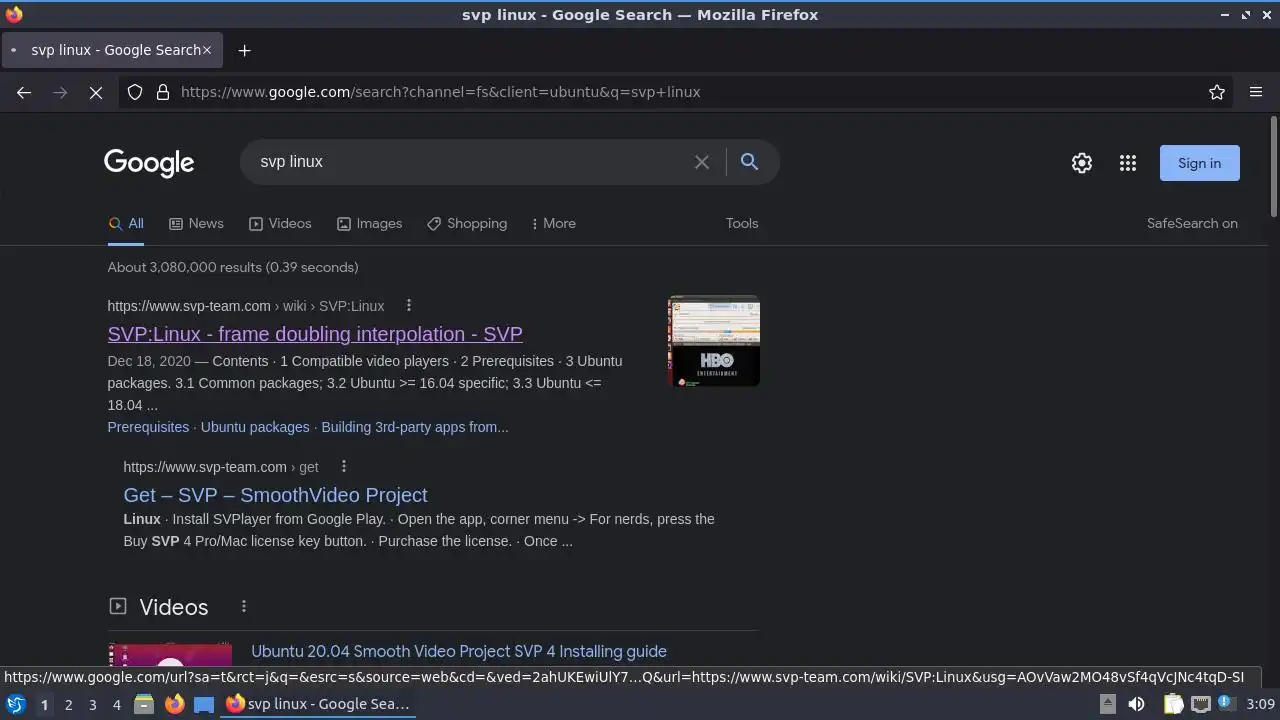This screenshot has height=720, width=1280.
Task: Click video thumbnail for Ubuntu 20.04 guide
Action: [170, 654]
